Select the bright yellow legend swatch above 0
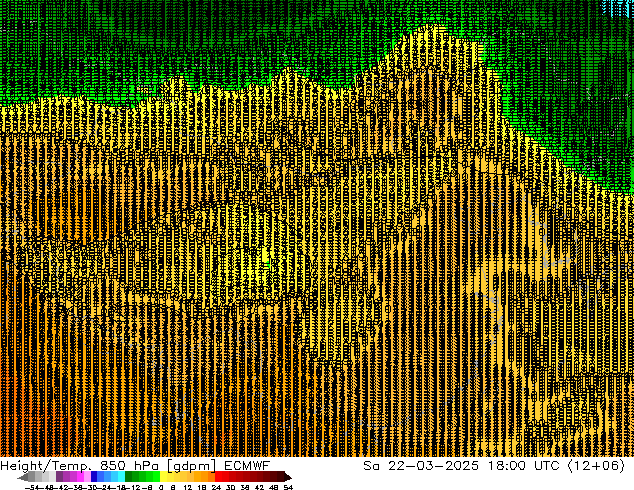634x490 pixels. 163,476
